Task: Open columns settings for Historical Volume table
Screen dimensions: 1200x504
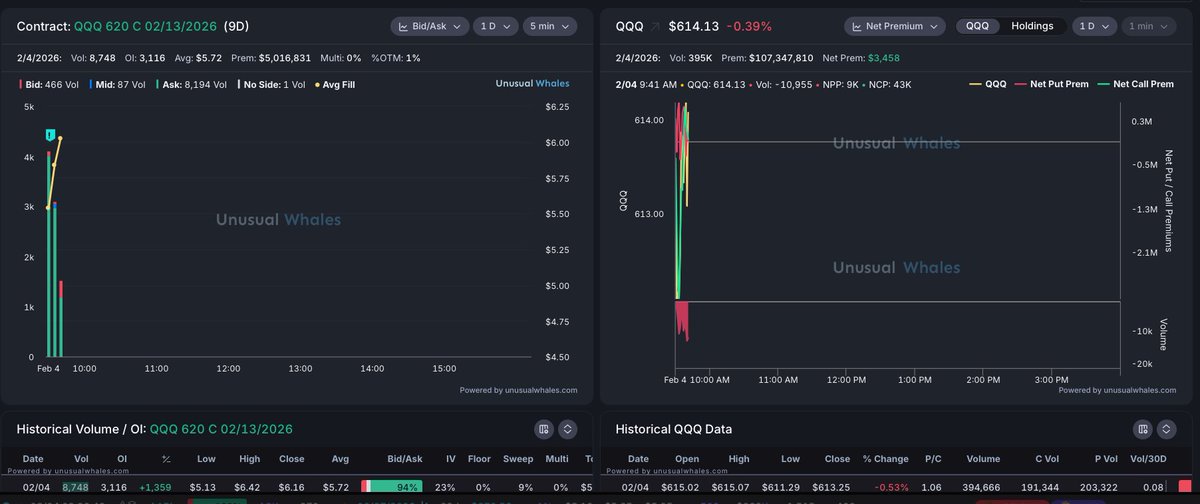Action: tap(543, 429)
